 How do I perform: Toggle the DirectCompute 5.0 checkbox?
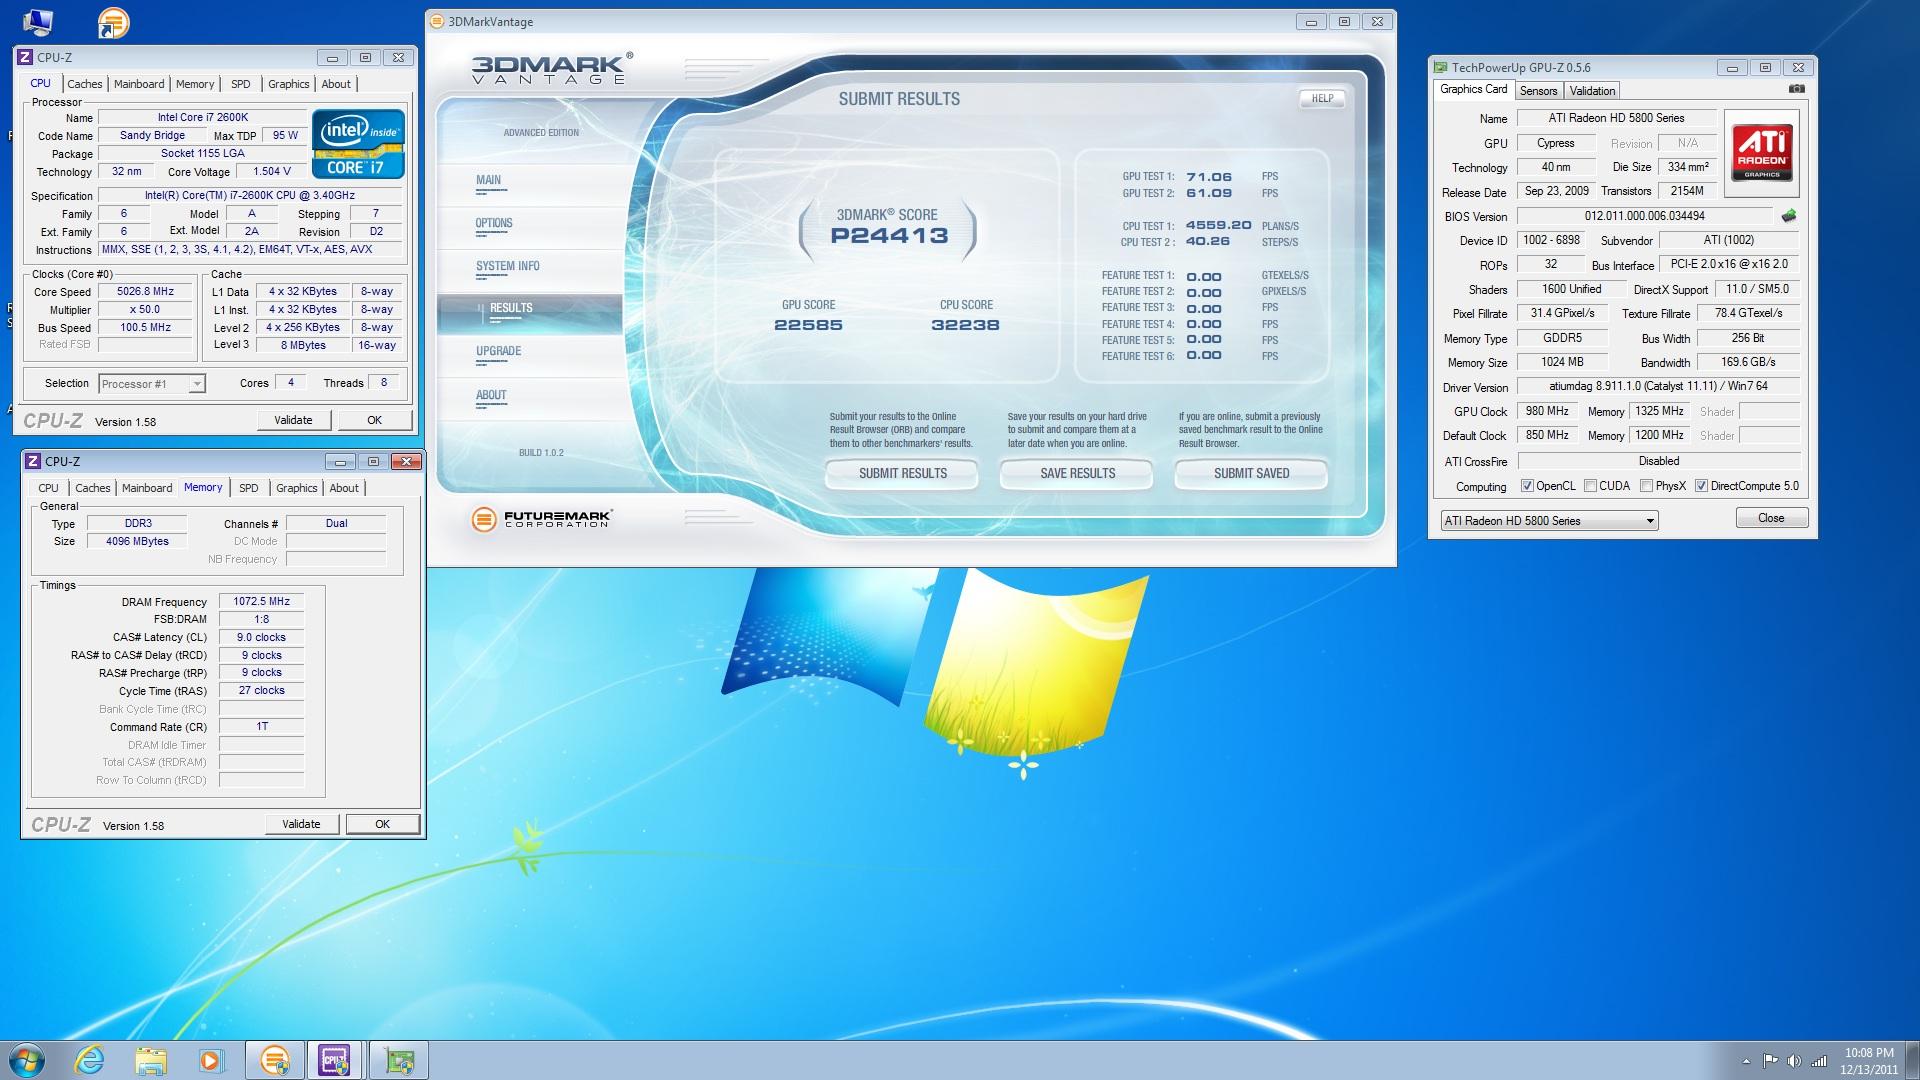coord(1701,486)
